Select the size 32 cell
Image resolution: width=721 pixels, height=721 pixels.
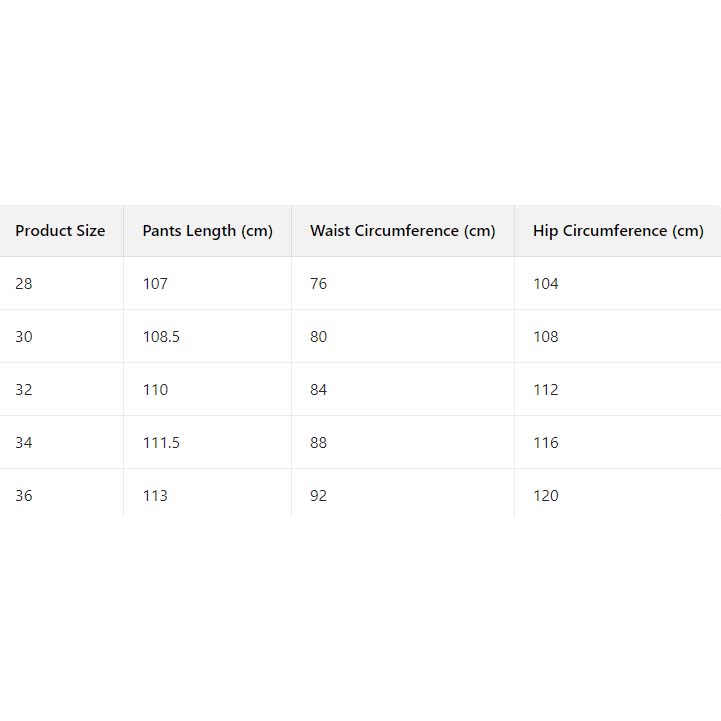(24, 390)
